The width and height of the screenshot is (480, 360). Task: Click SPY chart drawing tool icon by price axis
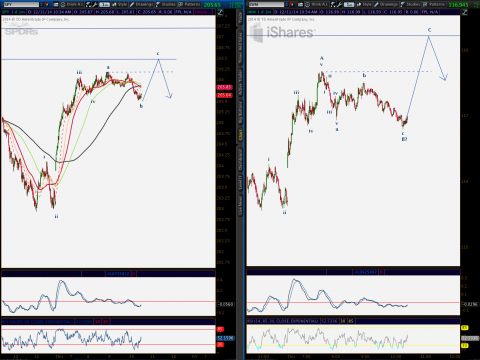pyautogui.click(x=221, y=12)
